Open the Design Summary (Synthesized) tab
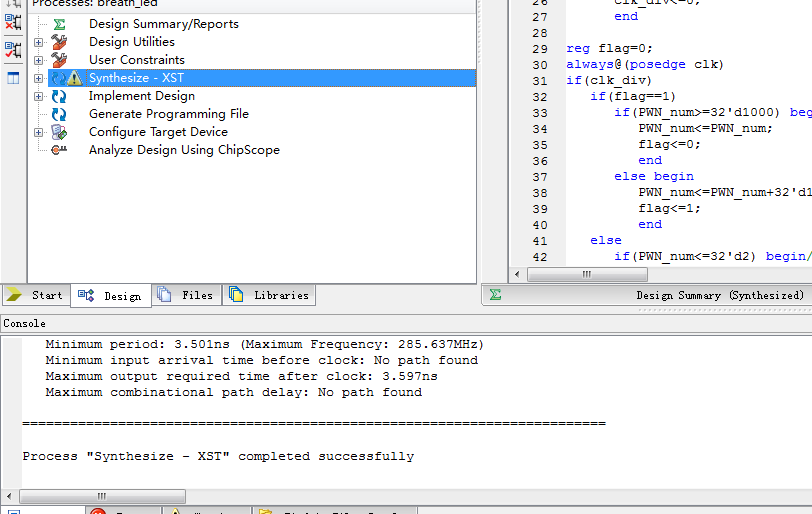 point(719,295)
